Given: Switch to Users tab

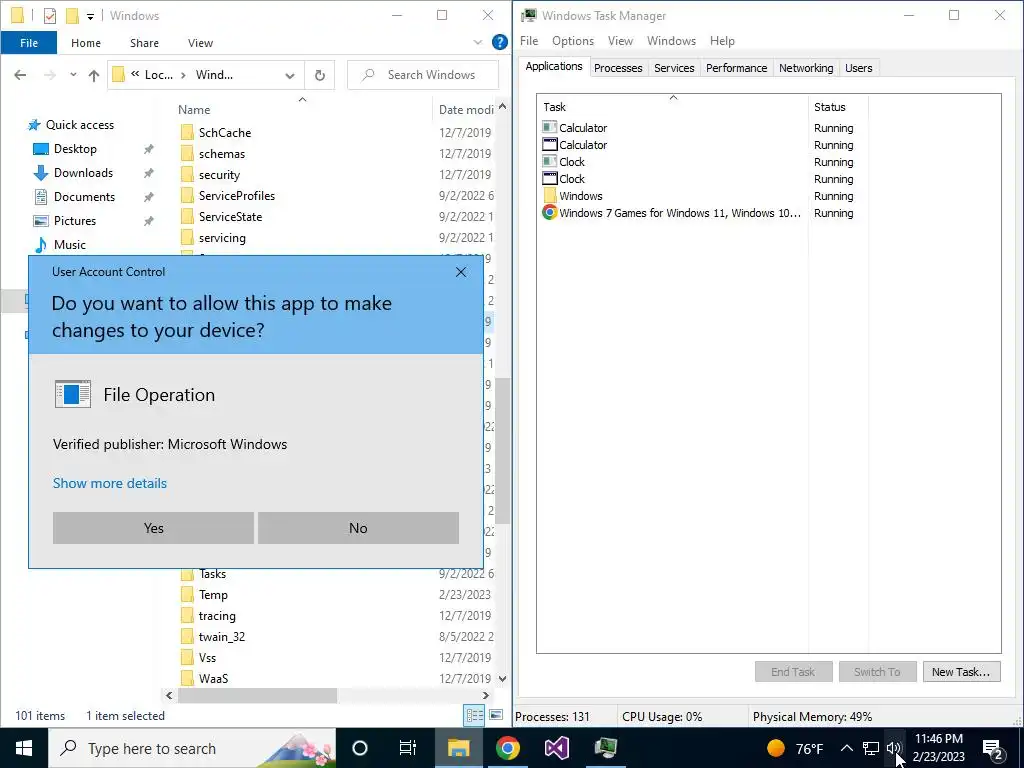Looking at the screenshot, I should click(858, 68).
